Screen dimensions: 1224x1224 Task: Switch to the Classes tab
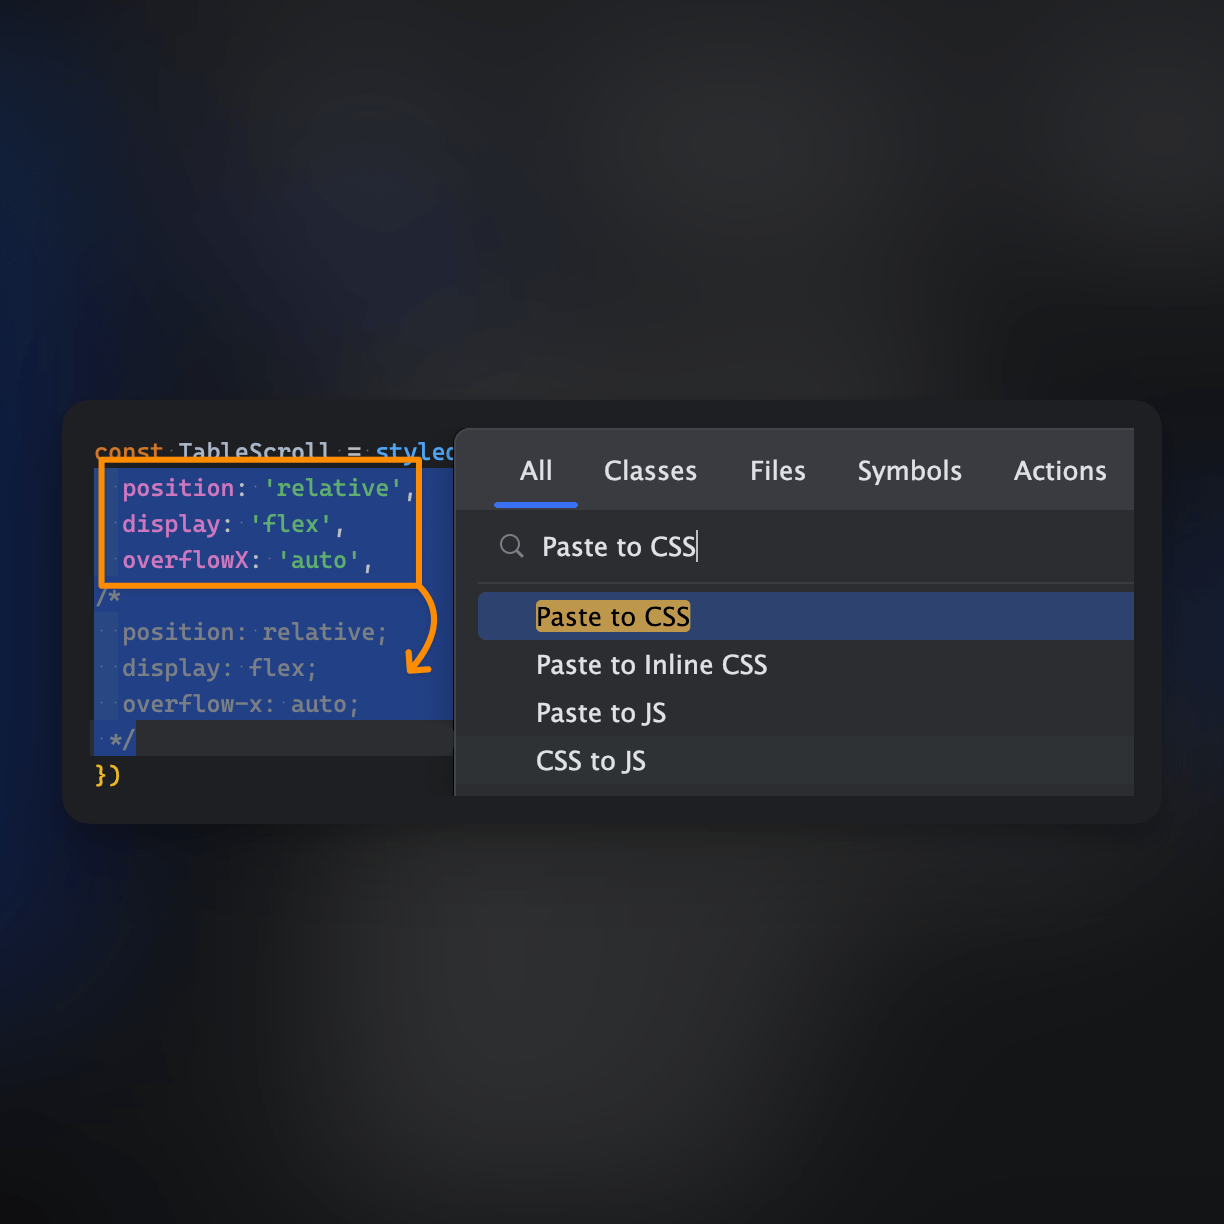pos(650,470)
